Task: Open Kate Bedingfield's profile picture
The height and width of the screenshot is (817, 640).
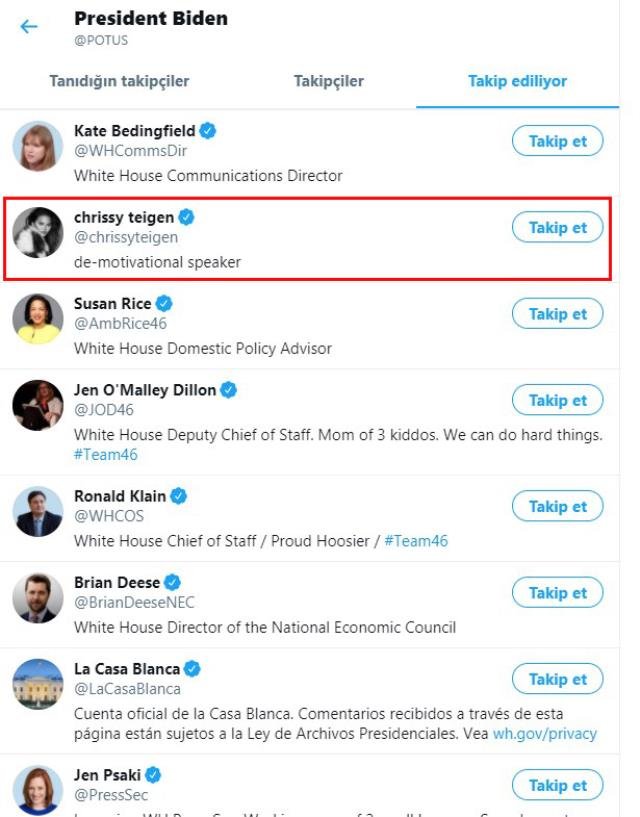Action: coord(38,146)
